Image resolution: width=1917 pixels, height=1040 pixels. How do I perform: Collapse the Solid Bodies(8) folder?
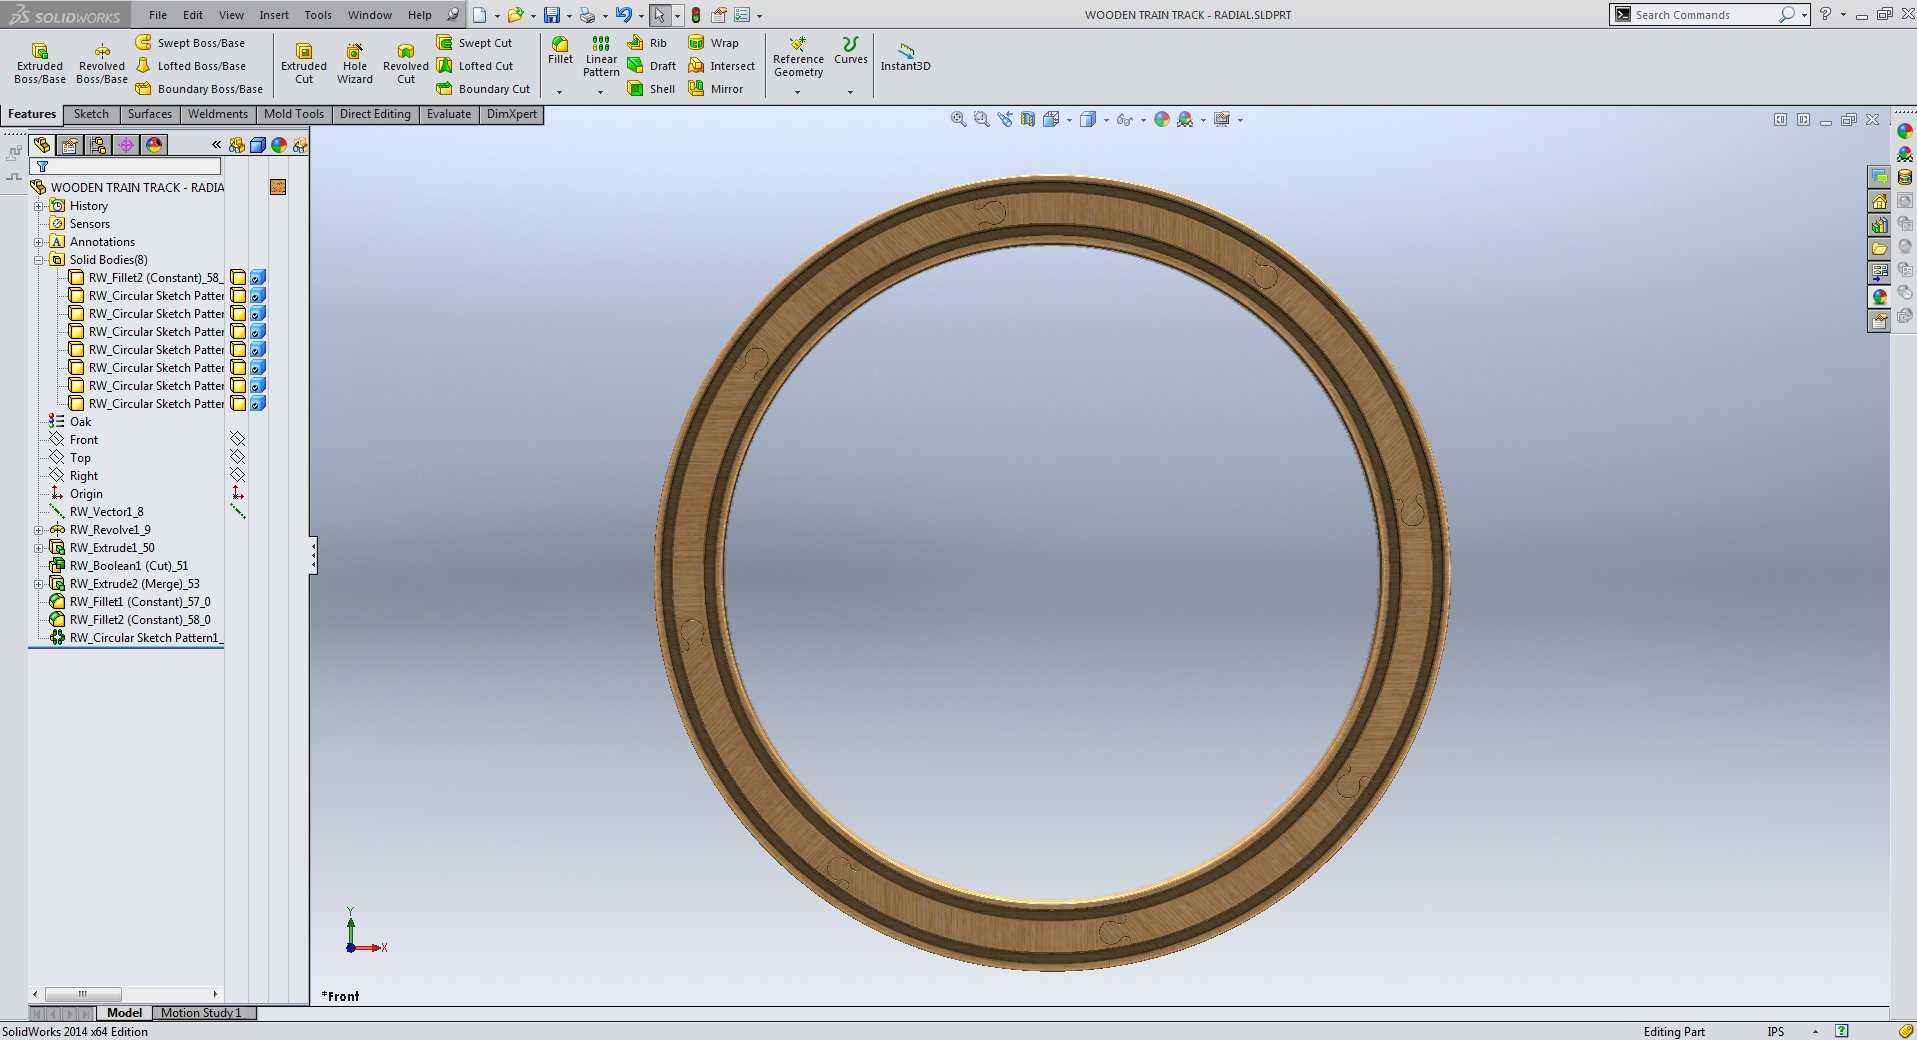(39, 260)
